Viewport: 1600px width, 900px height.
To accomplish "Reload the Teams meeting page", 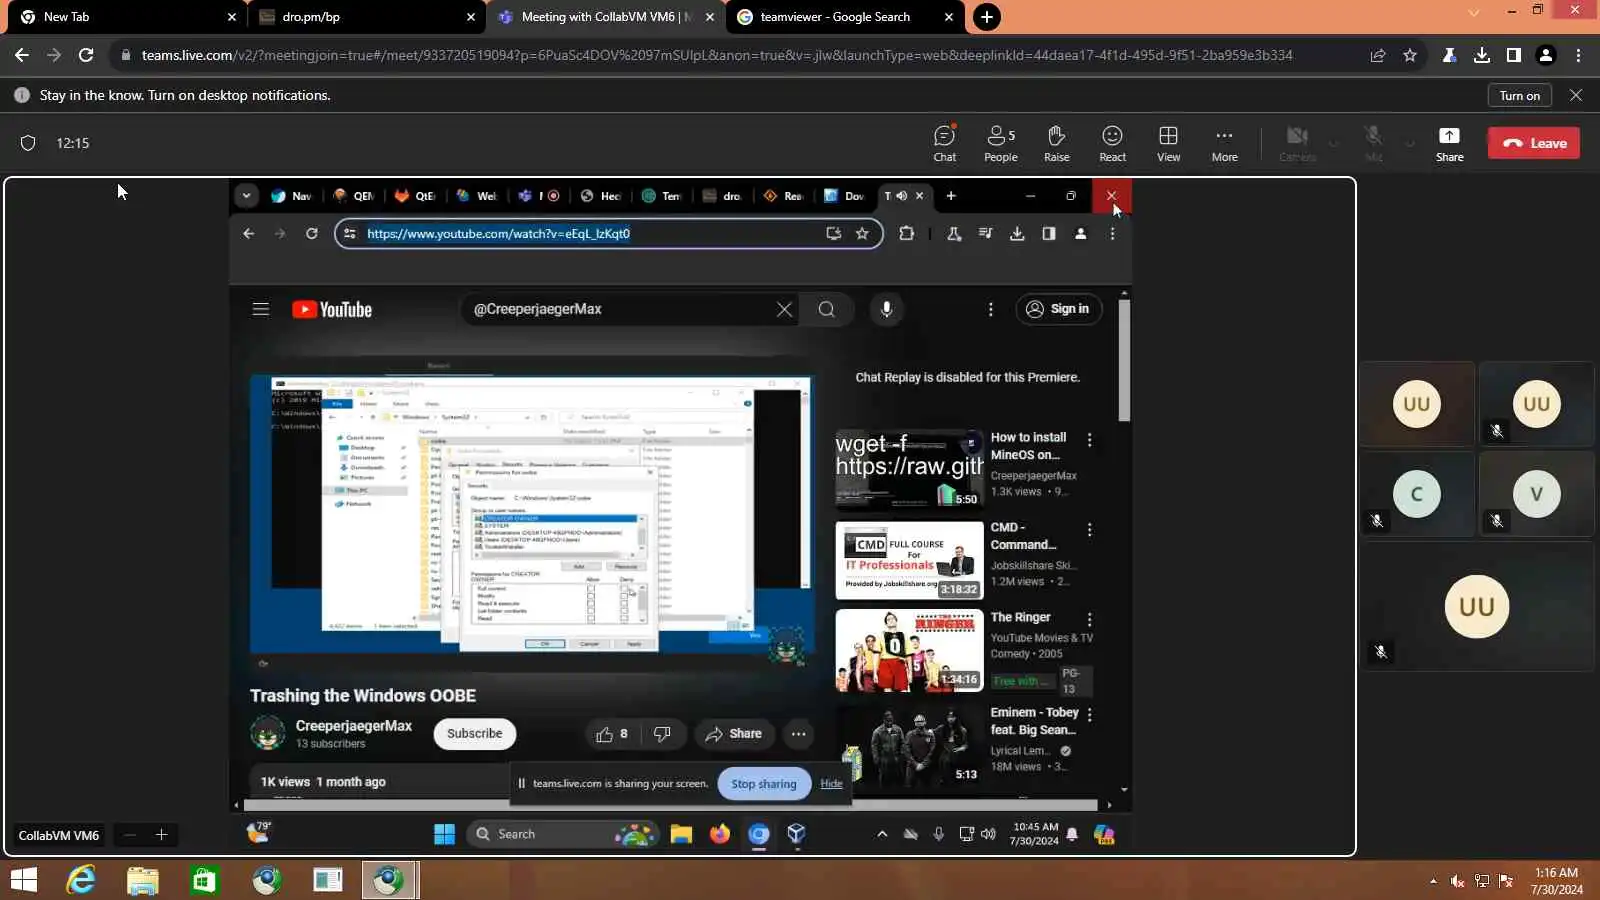I will pos(86,55).
